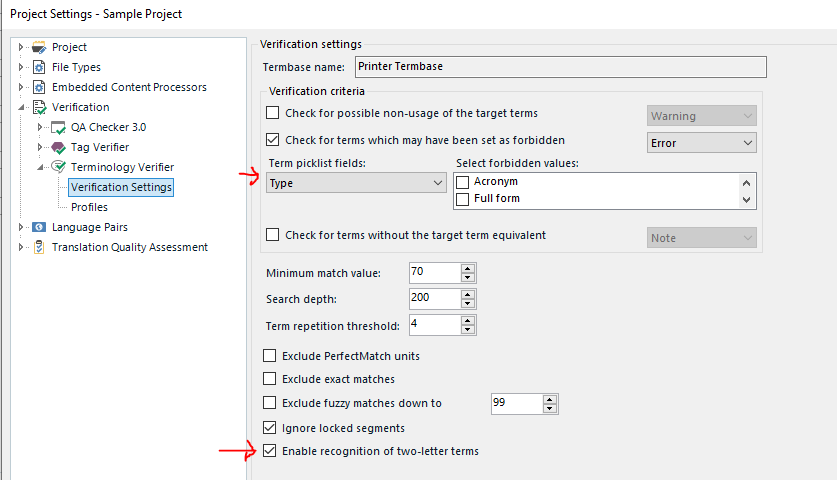The height and width of the screenshot is (480, 837).
Task: Click the Language Pairs icon
Action: (x=39, y=227)
